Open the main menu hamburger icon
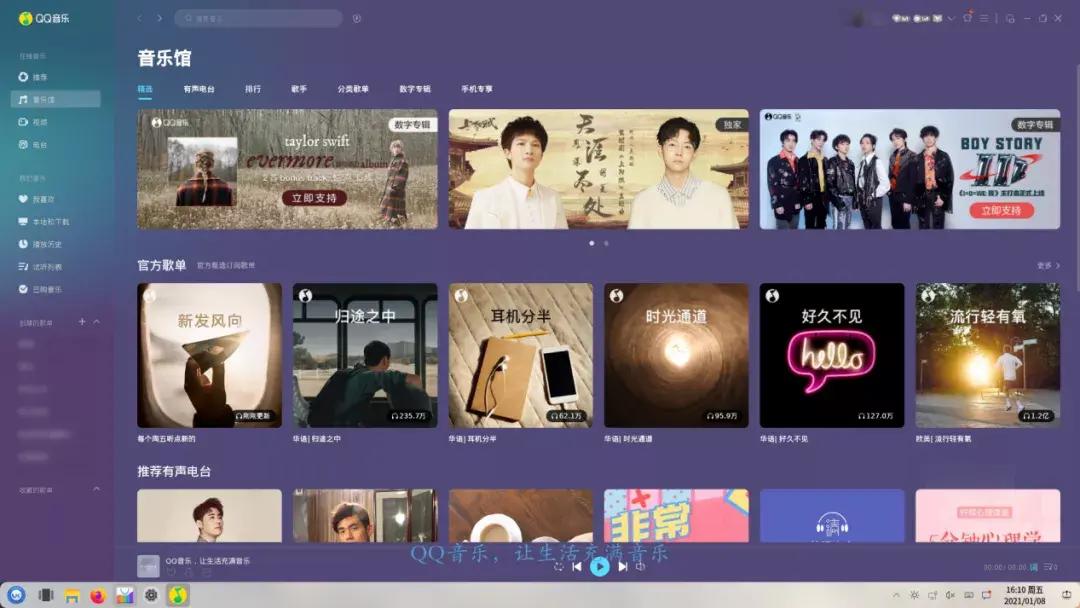The width and height of the screenshot is (1080, 608). pos(984,18)
